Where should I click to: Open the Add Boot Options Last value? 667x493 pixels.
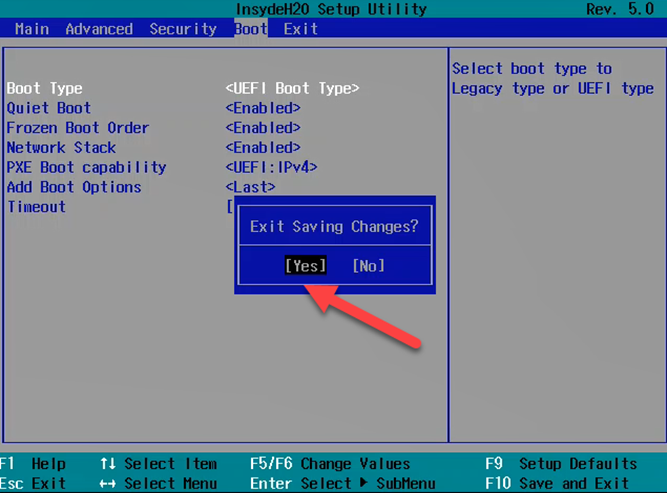pyautogui.click(x=250, y=187)
